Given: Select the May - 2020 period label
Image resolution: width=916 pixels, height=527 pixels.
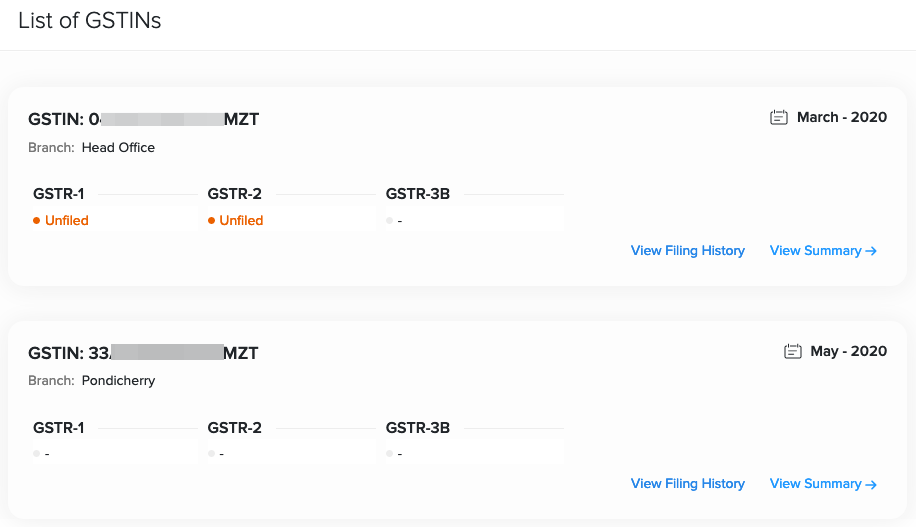Looking at the screenshot, I should [x=848, y=351].
